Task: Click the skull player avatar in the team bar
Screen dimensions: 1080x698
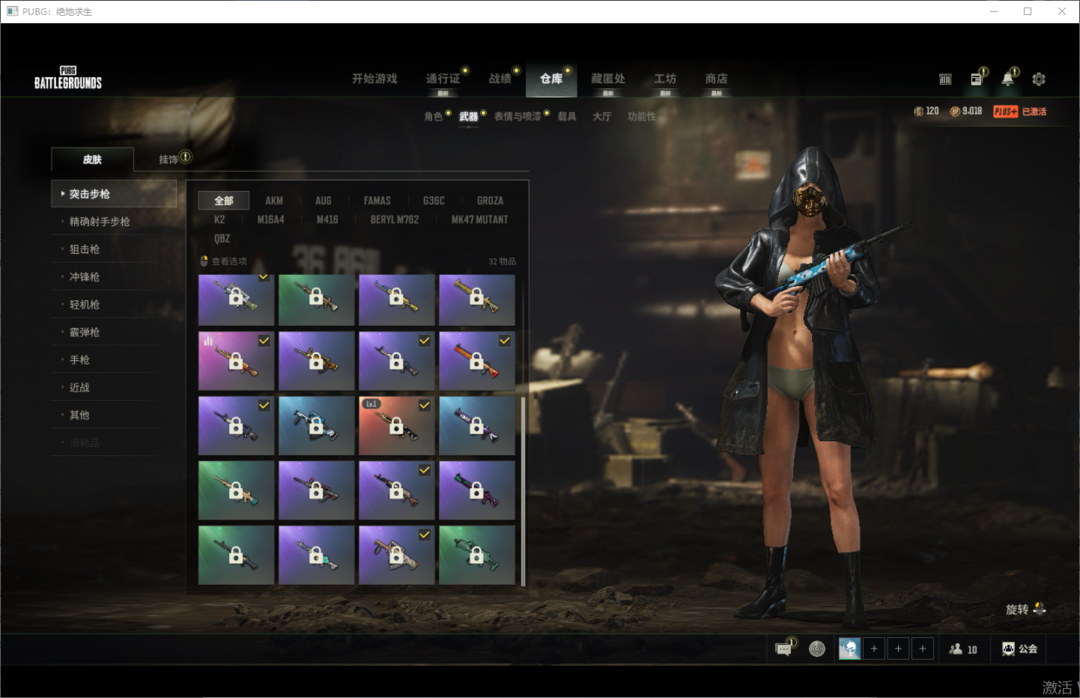Action: [x=849, y=648]
